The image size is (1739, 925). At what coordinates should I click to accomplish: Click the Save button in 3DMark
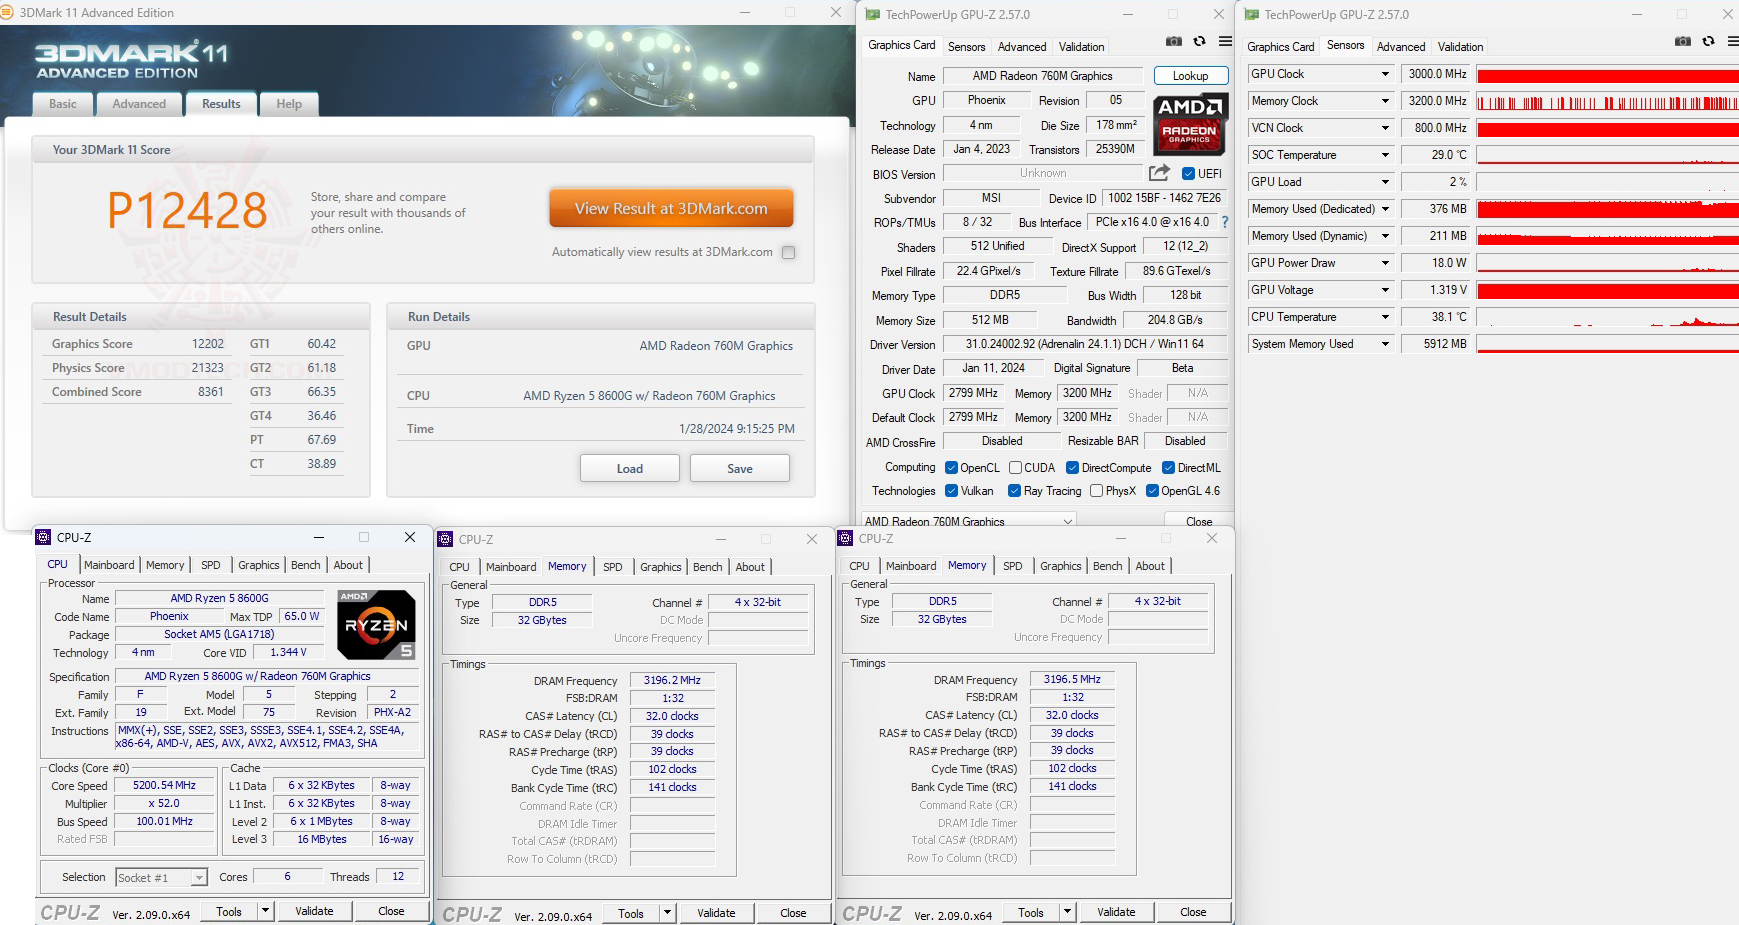pos(740,469)
